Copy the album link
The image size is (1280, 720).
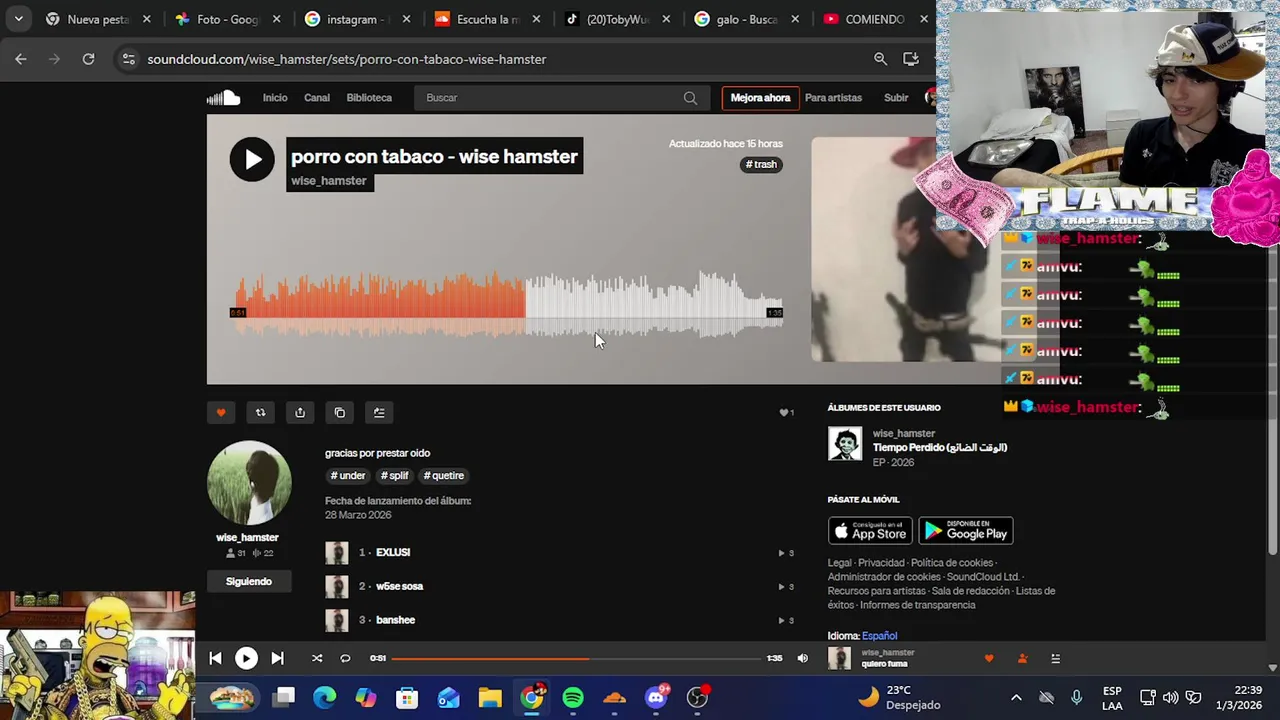point(340,412)
